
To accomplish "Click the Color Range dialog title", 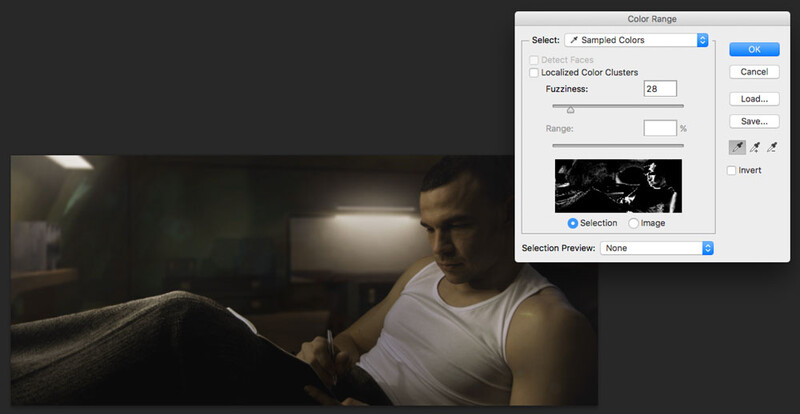I will [652, 19].
